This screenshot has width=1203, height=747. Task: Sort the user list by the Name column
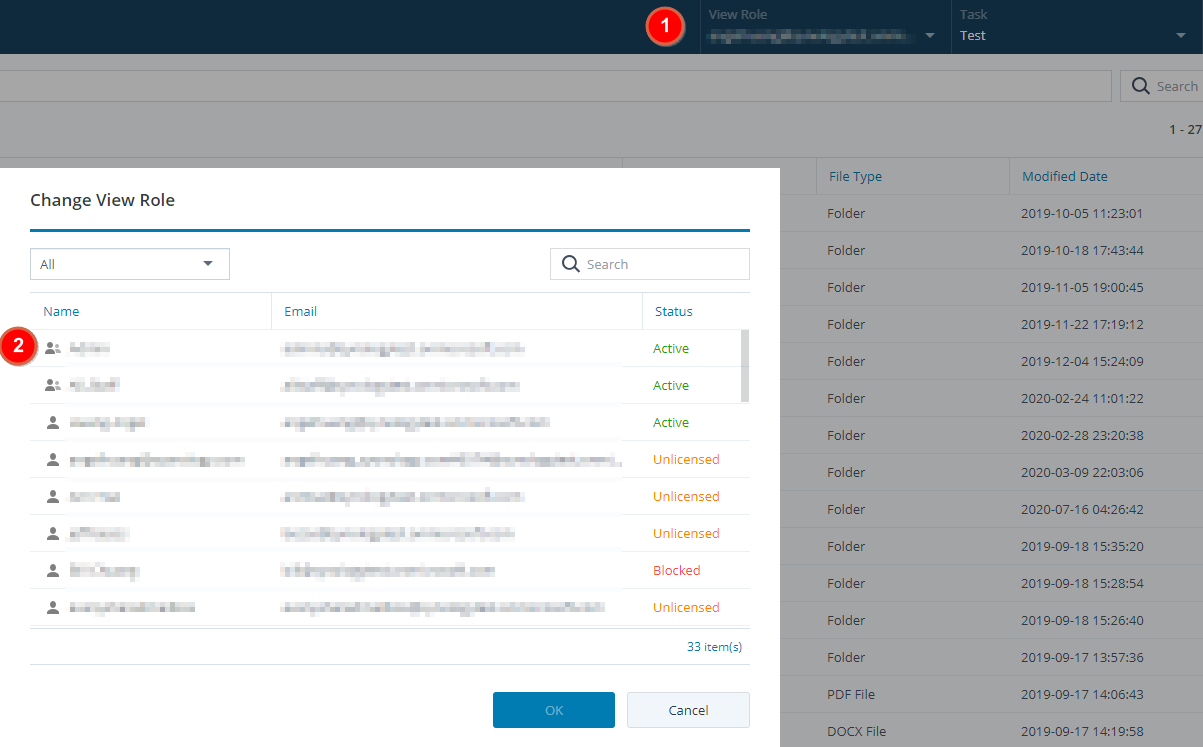pos(61,311)
